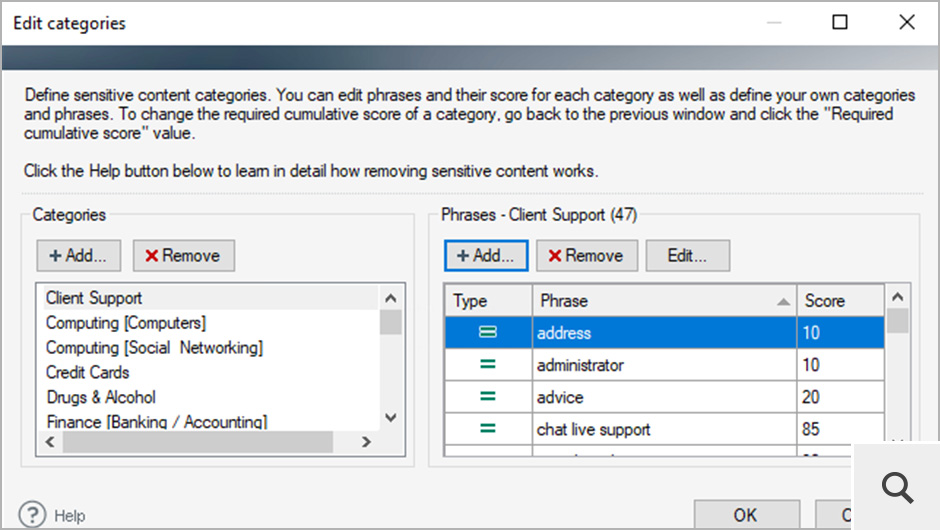The width and height of the screenshot is (940, 530).
Task: Select the chat live support phrase
Action: (x=664, y=429)
